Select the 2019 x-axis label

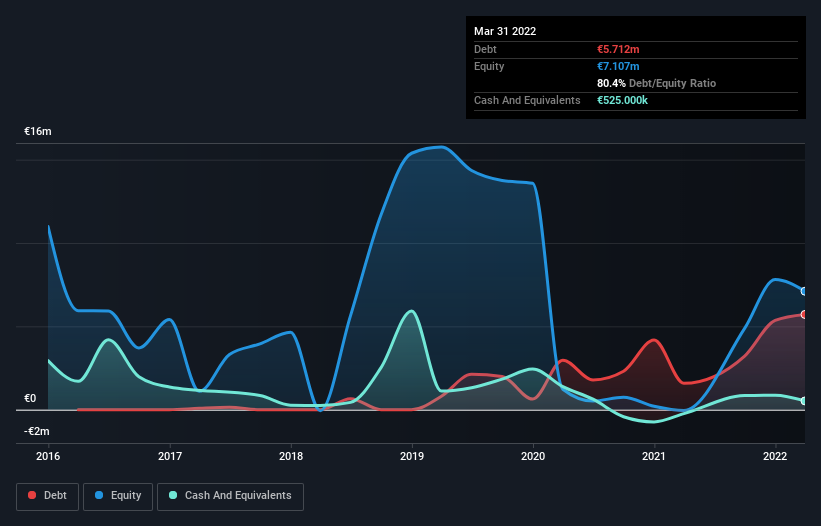[x=412, y=456]
